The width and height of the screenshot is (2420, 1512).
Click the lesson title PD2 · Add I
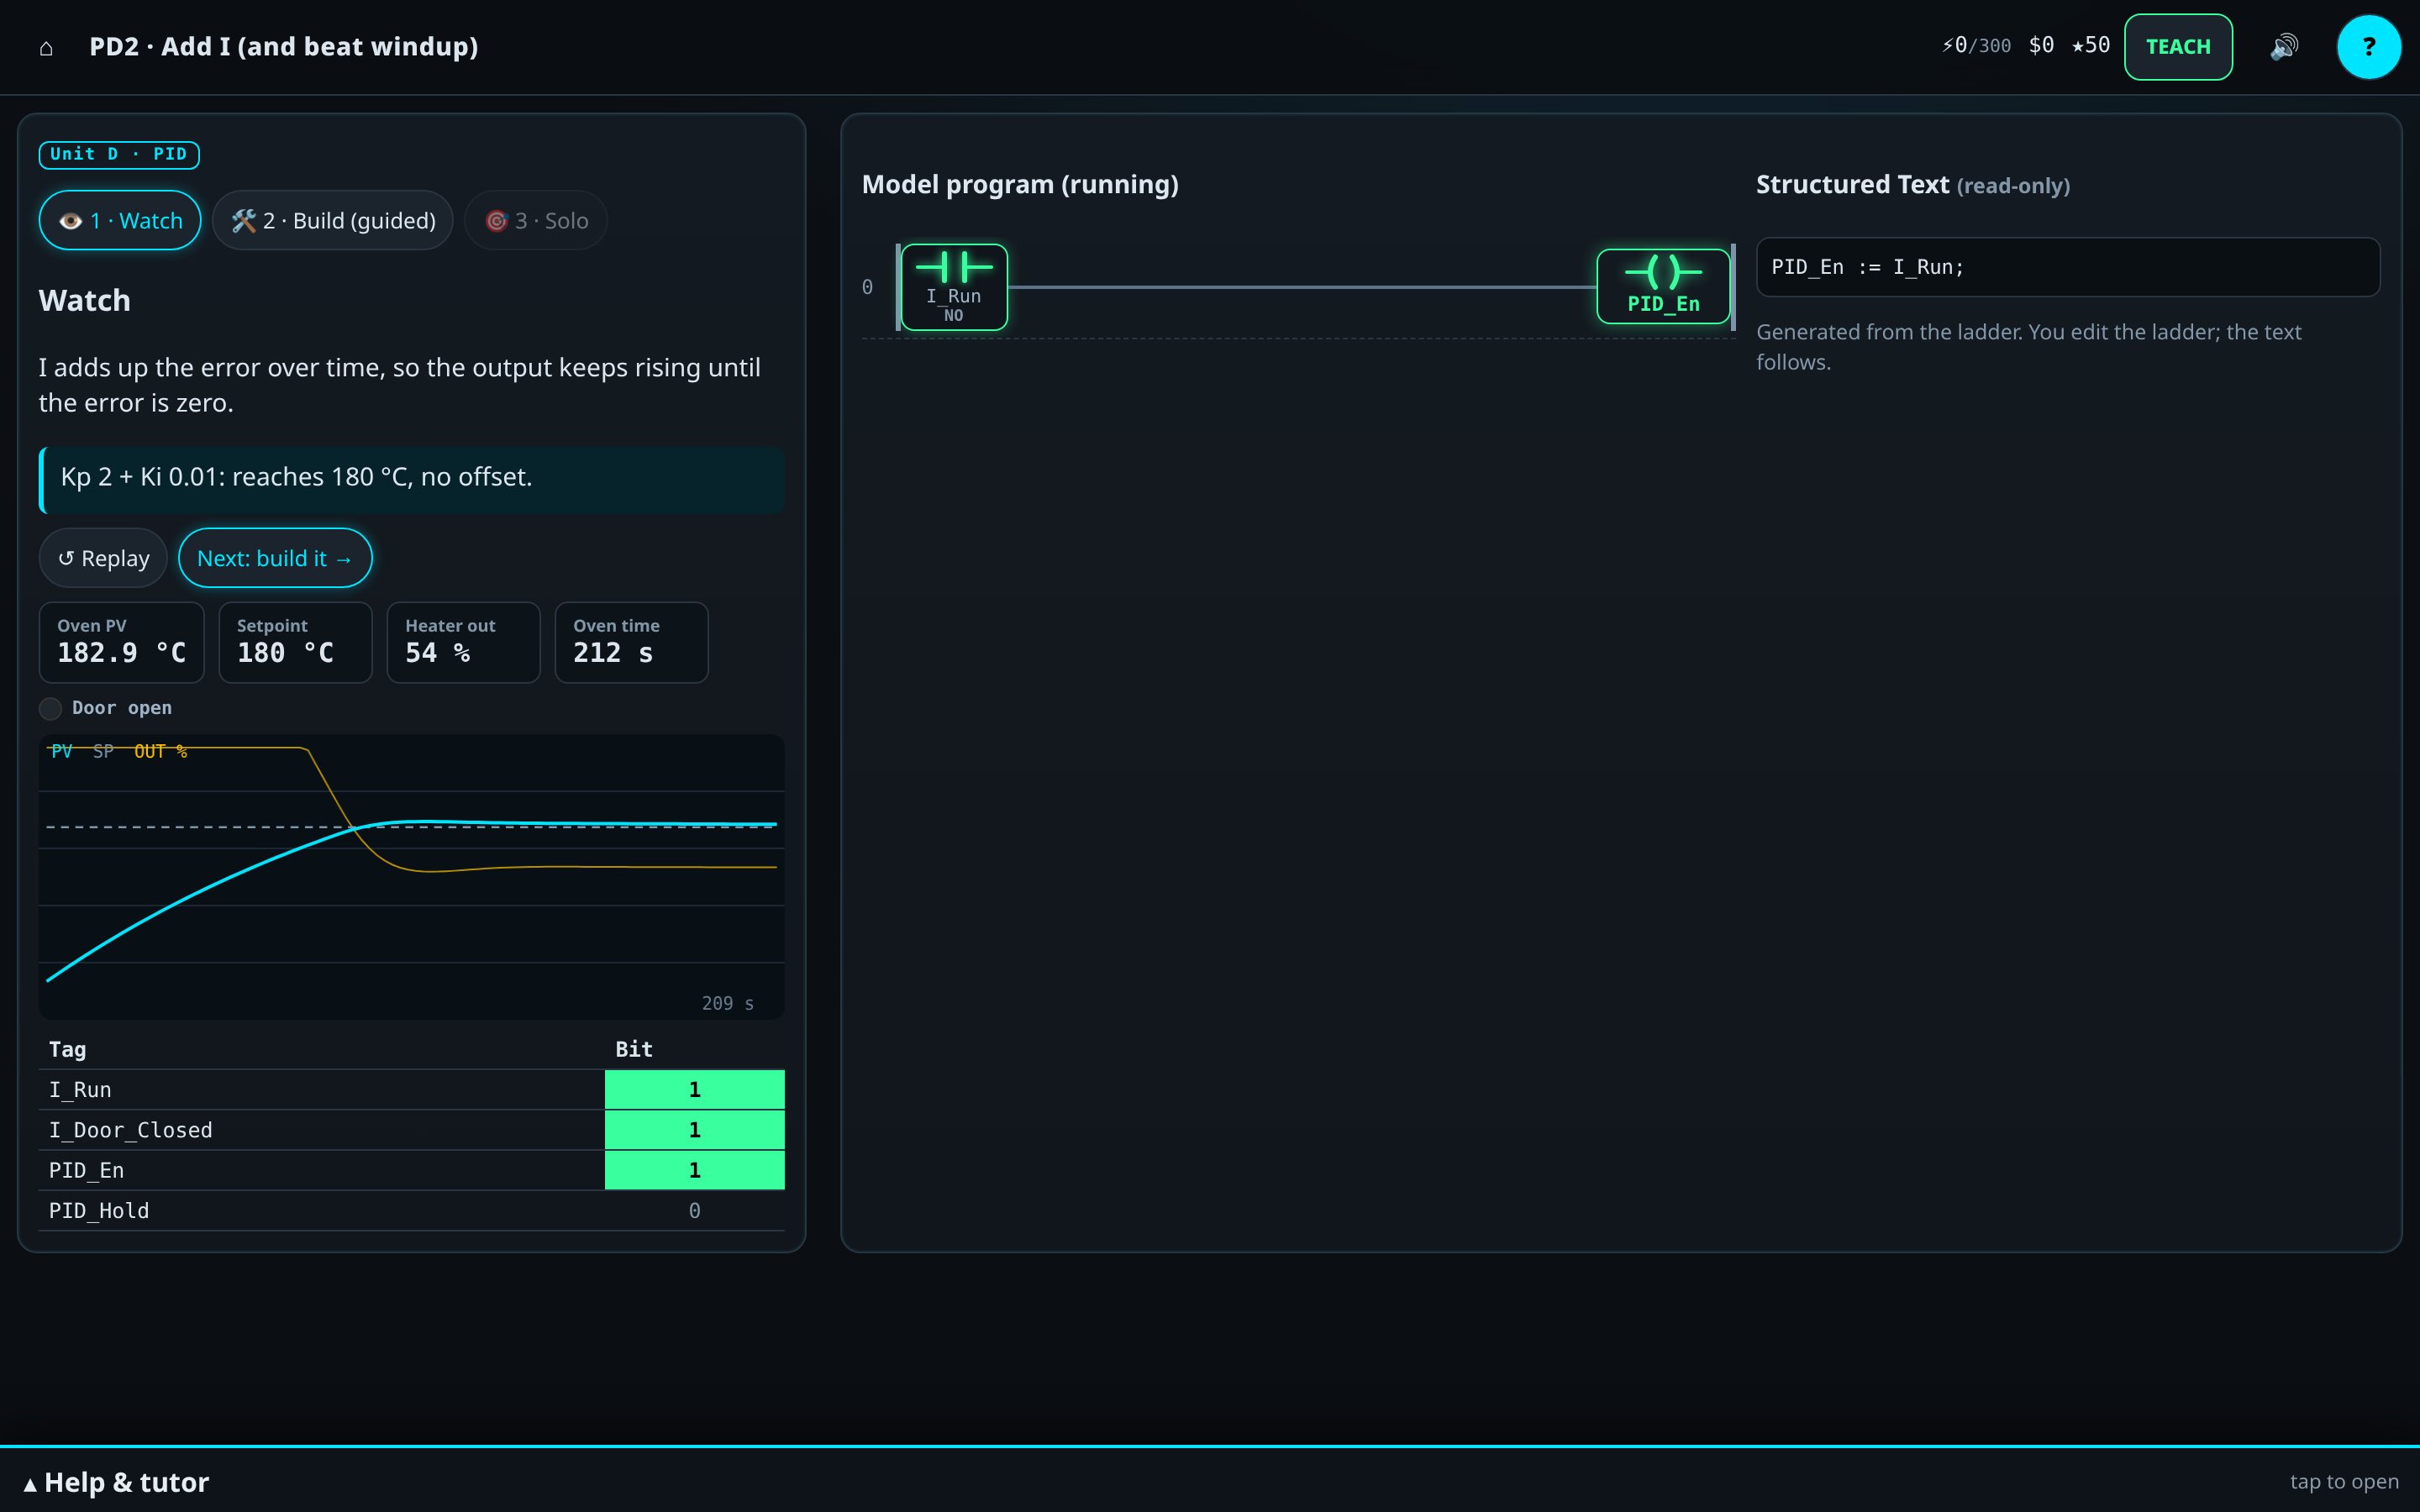tap(284, 47)
